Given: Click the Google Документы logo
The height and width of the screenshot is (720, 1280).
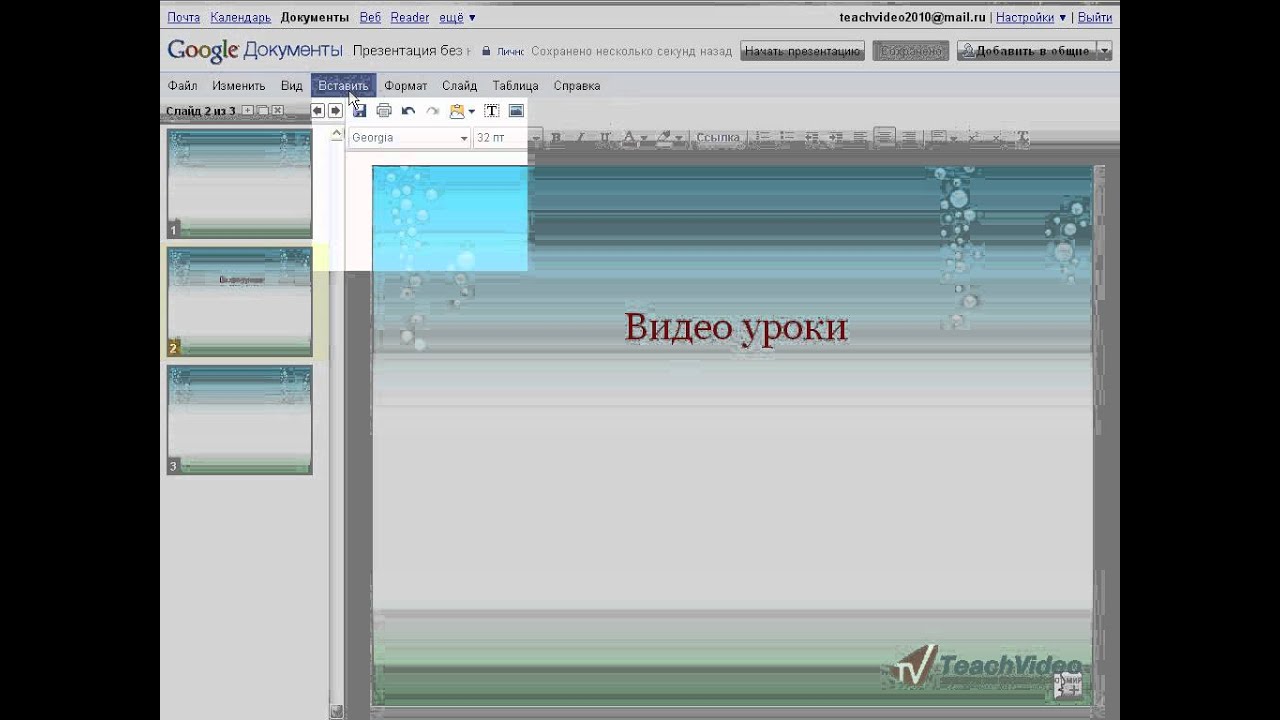Looking at the screenshot, I should pos(254,51).
